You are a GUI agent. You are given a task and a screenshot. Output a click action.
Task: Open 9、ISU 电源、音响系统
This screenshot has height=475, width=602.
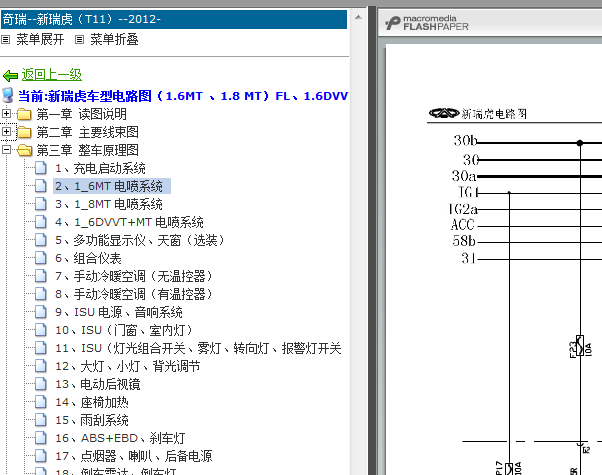(x=119, y=312)
